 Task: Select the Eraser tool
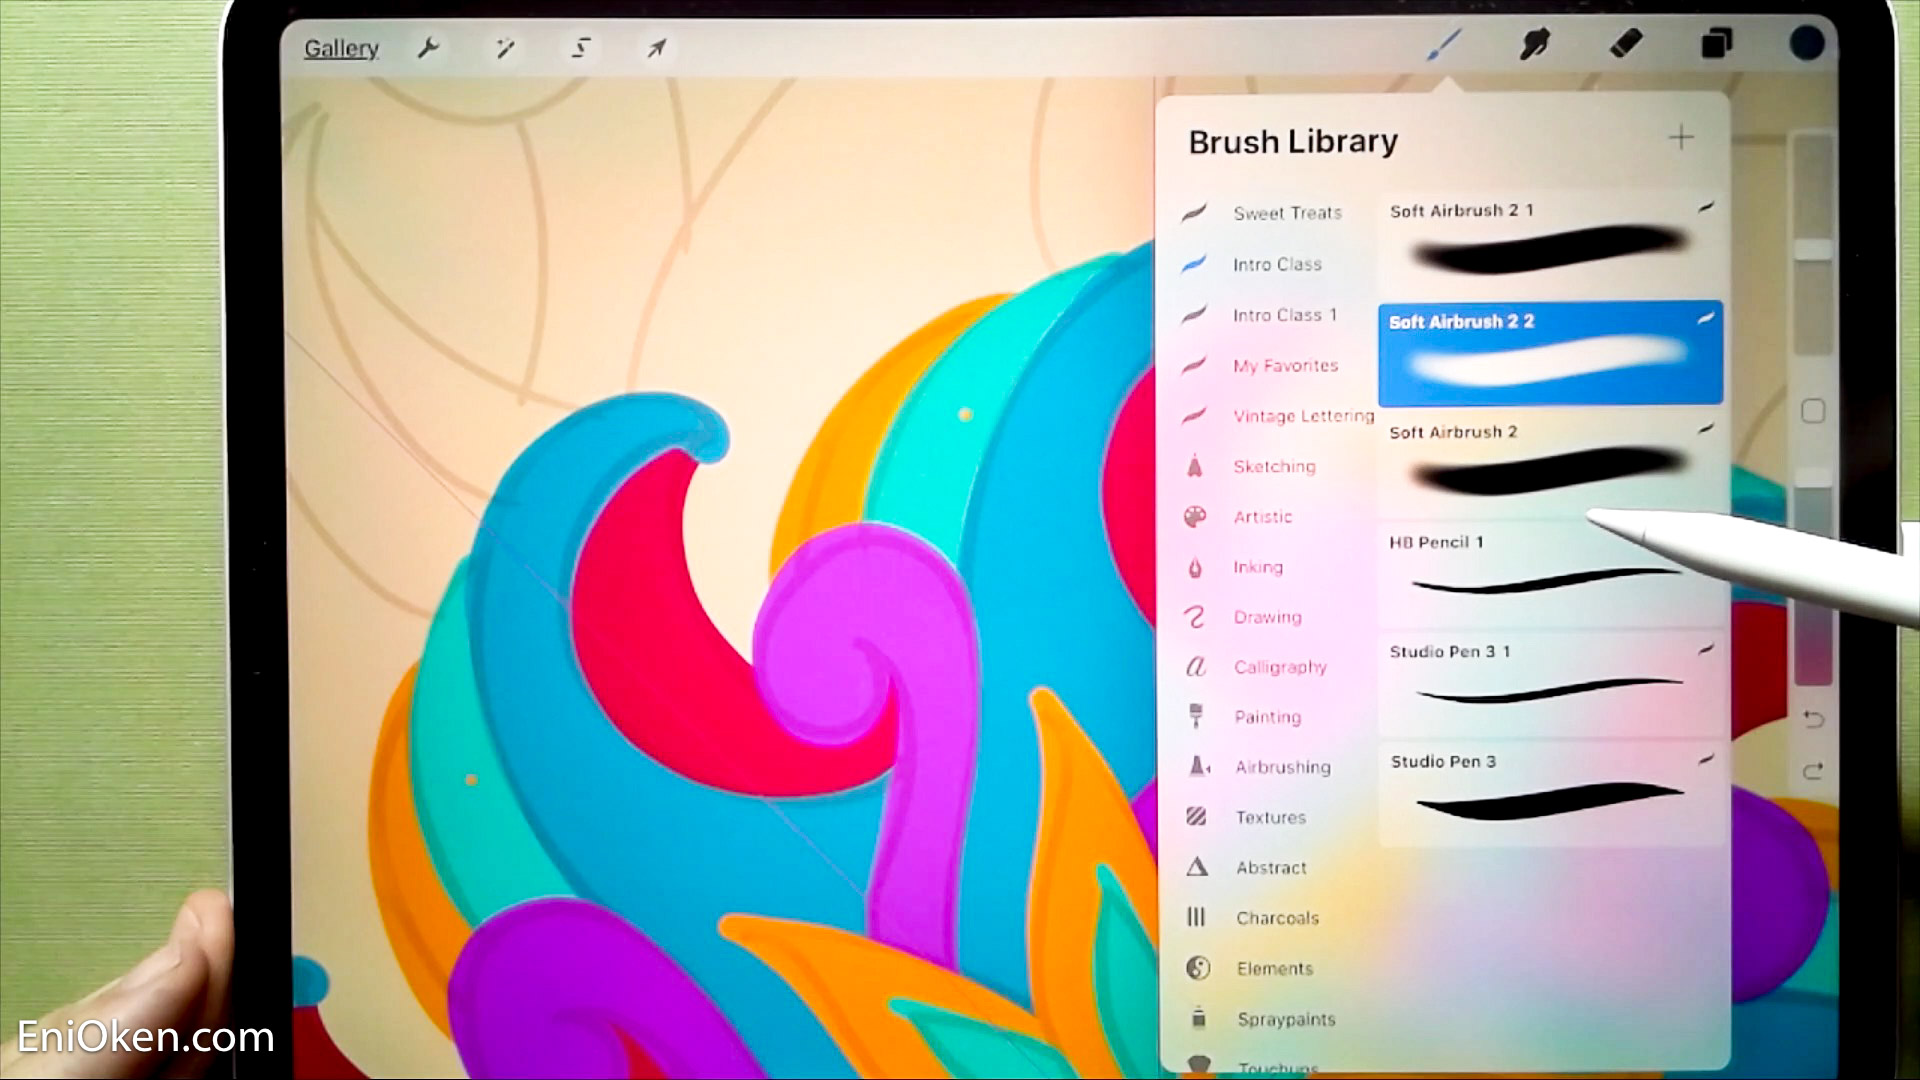pos(1625,44)
